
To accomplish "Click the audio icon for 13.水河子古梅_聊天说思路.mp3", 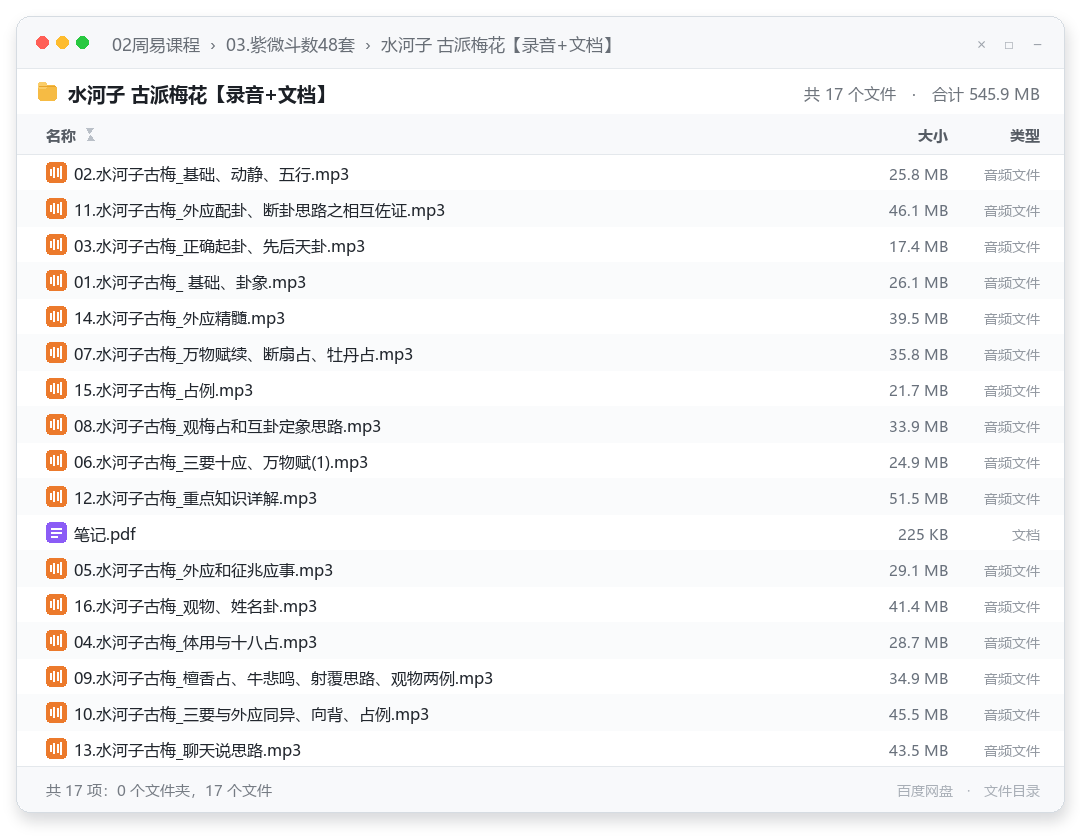I will pyautogui.click(x=56, y=749).
